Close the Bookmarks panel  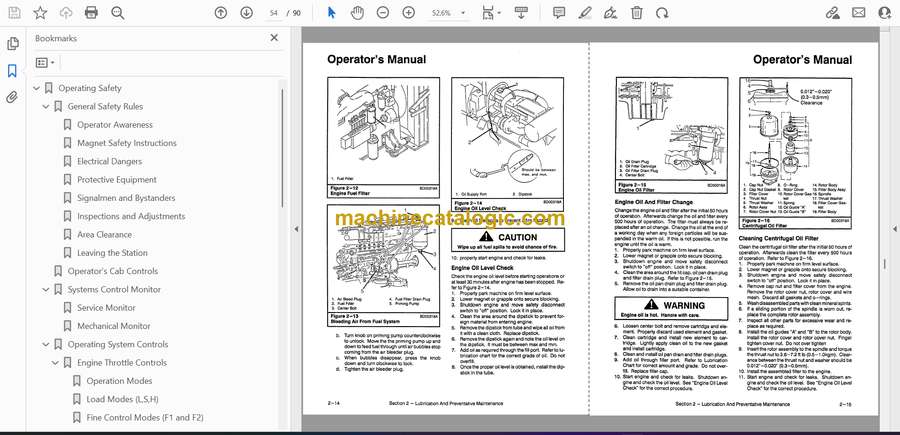274,38
